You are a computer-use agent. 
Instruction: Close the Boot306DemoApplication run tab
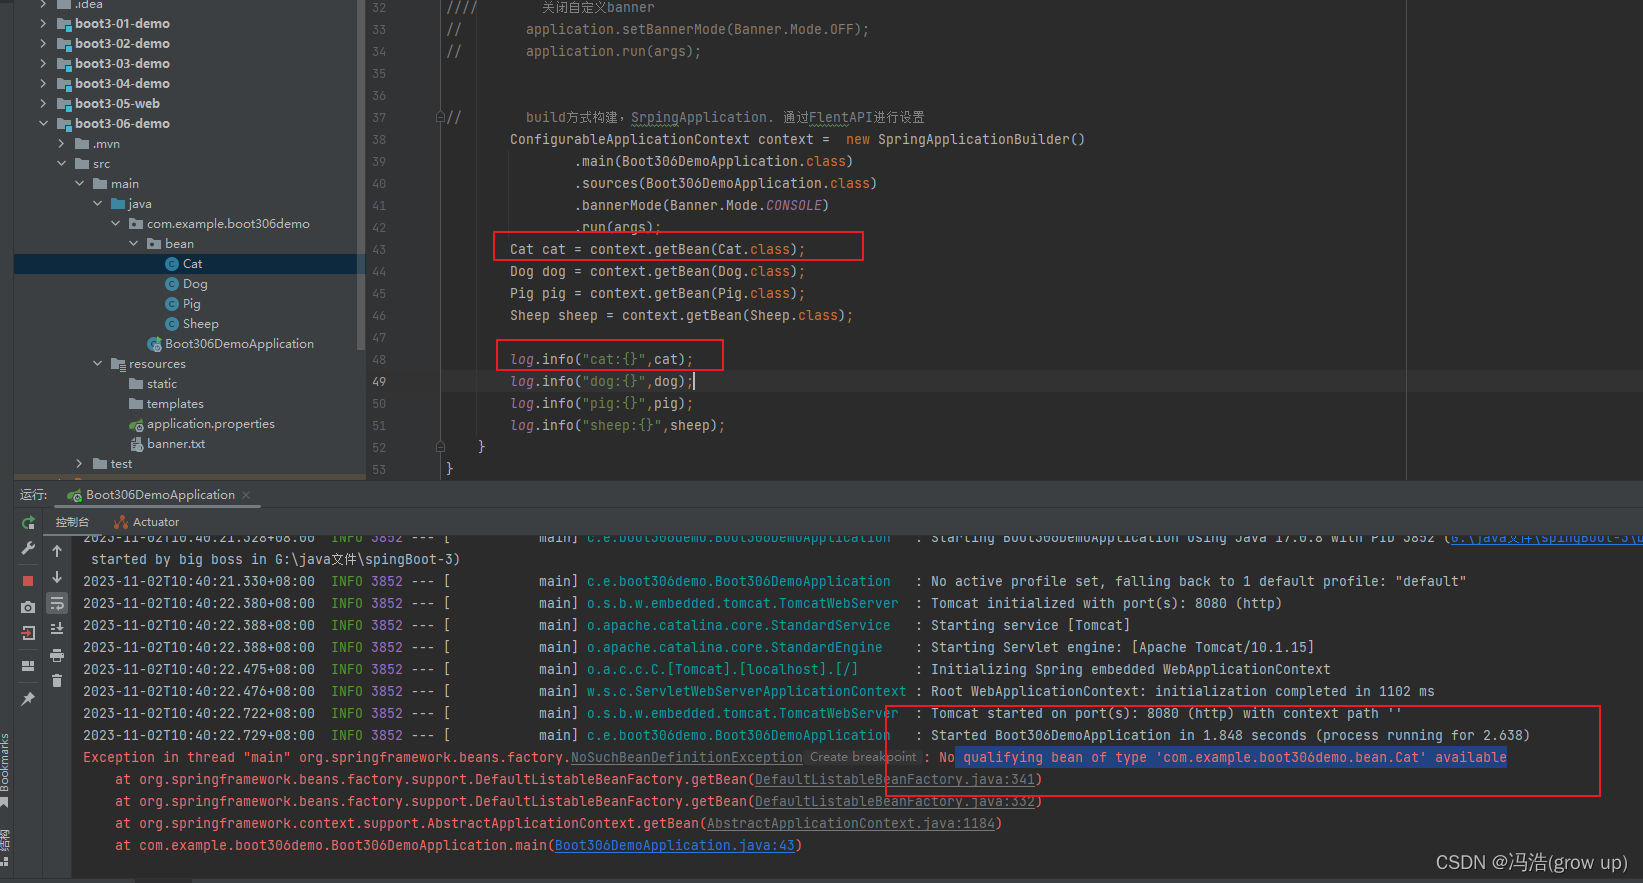pos(246,495)
